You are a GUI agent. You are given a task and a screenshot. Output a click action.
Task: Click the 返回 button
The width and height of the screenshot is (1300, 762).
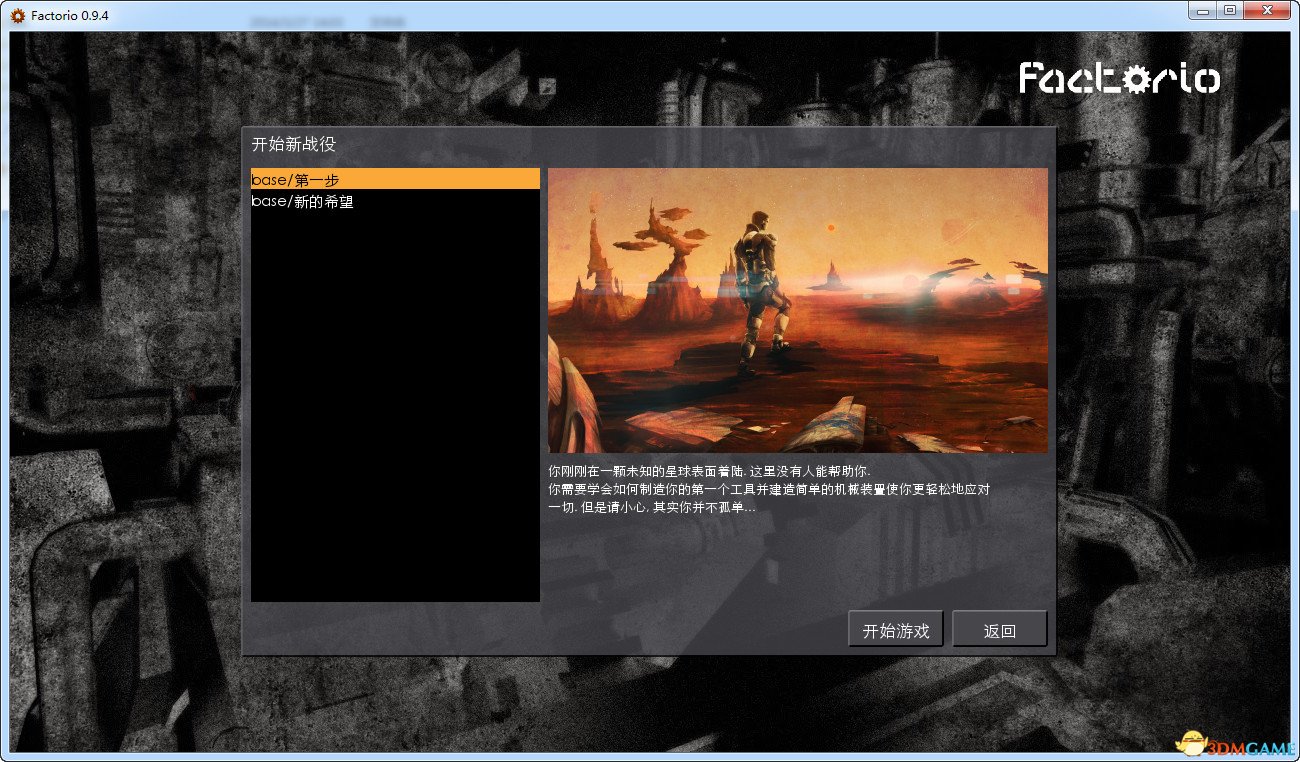point(1000,630)
